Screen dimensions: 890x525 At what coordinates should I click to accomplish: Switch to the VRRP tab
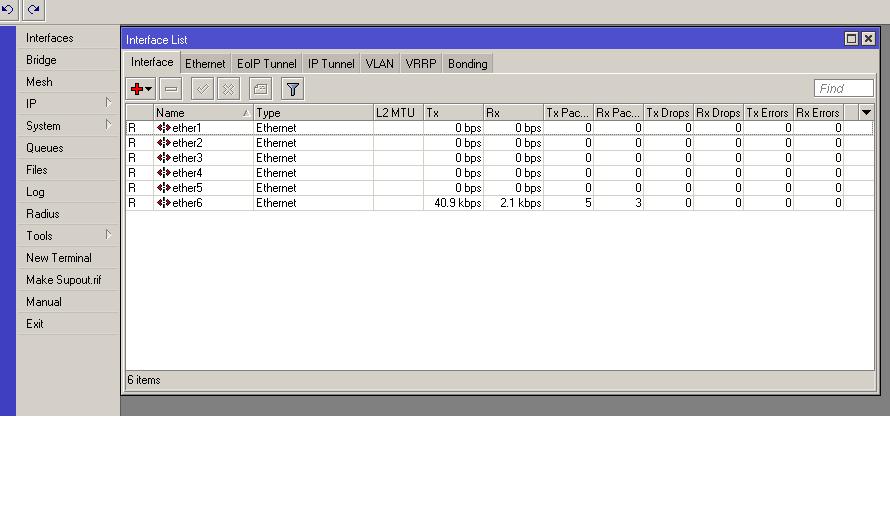coord(421,64)
